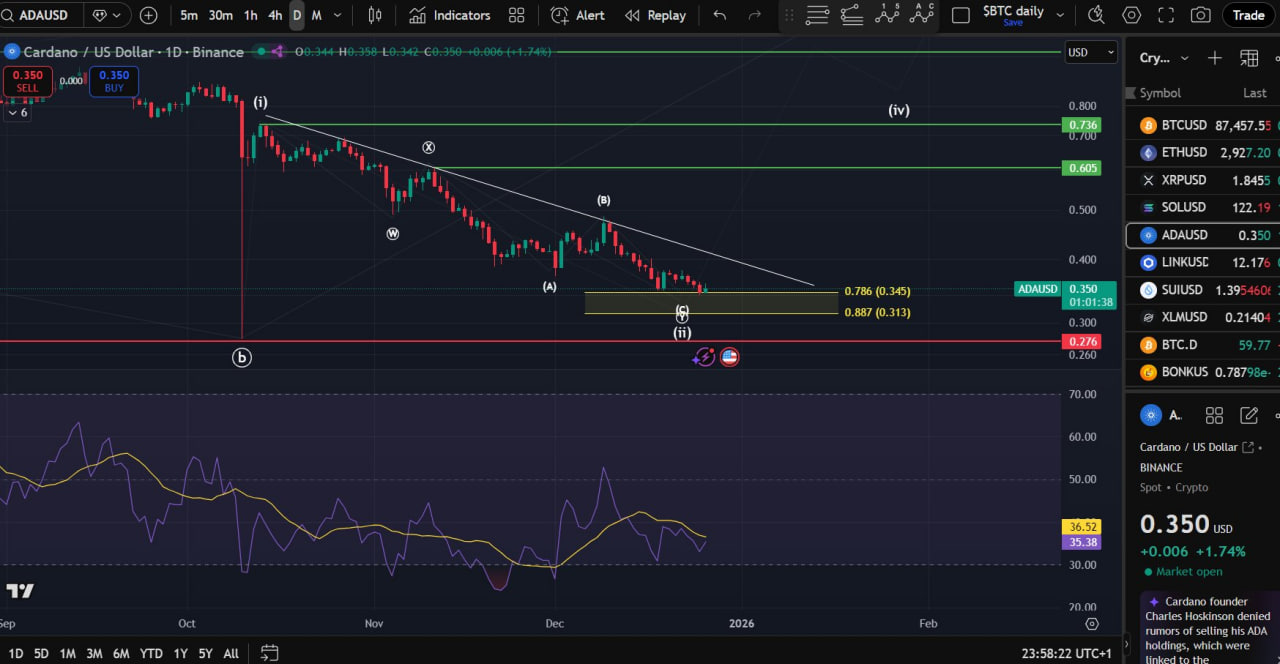The height and width of the screenshot is (664, 1280).
Task: Open chart settings hexagon icon
Action: (1132, 15)
